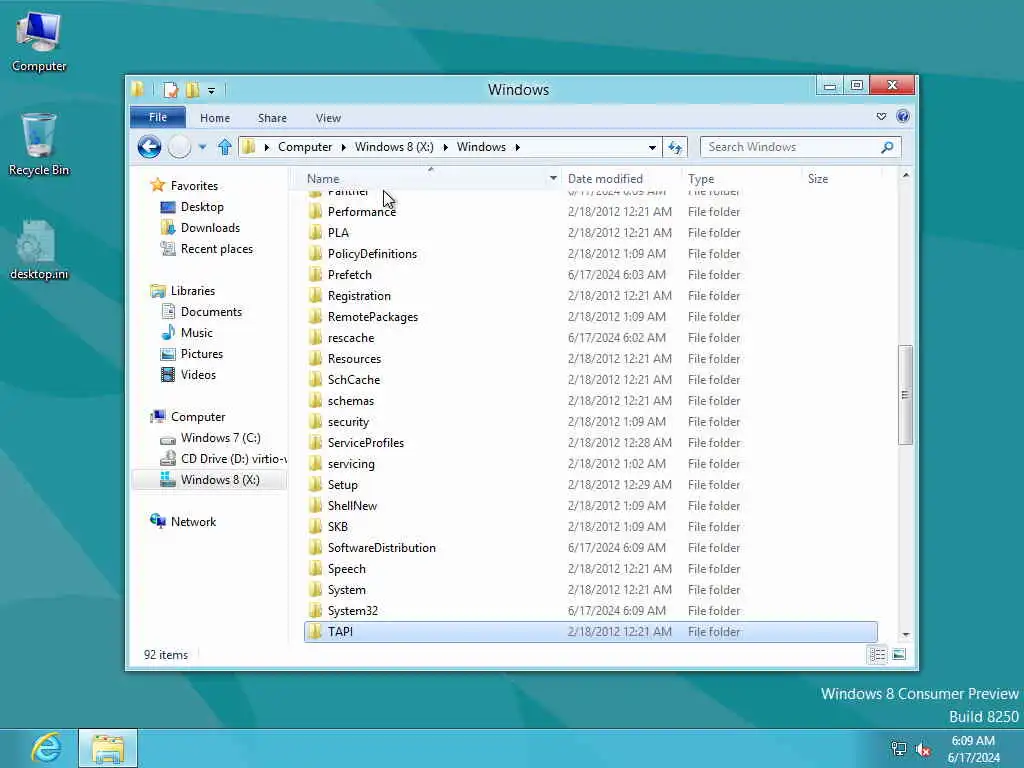The height and width of the screenshot is (768, 1024).
Task: Switch to the View ribbon tab
Action: pyautogui.click(x=328, y=118)
